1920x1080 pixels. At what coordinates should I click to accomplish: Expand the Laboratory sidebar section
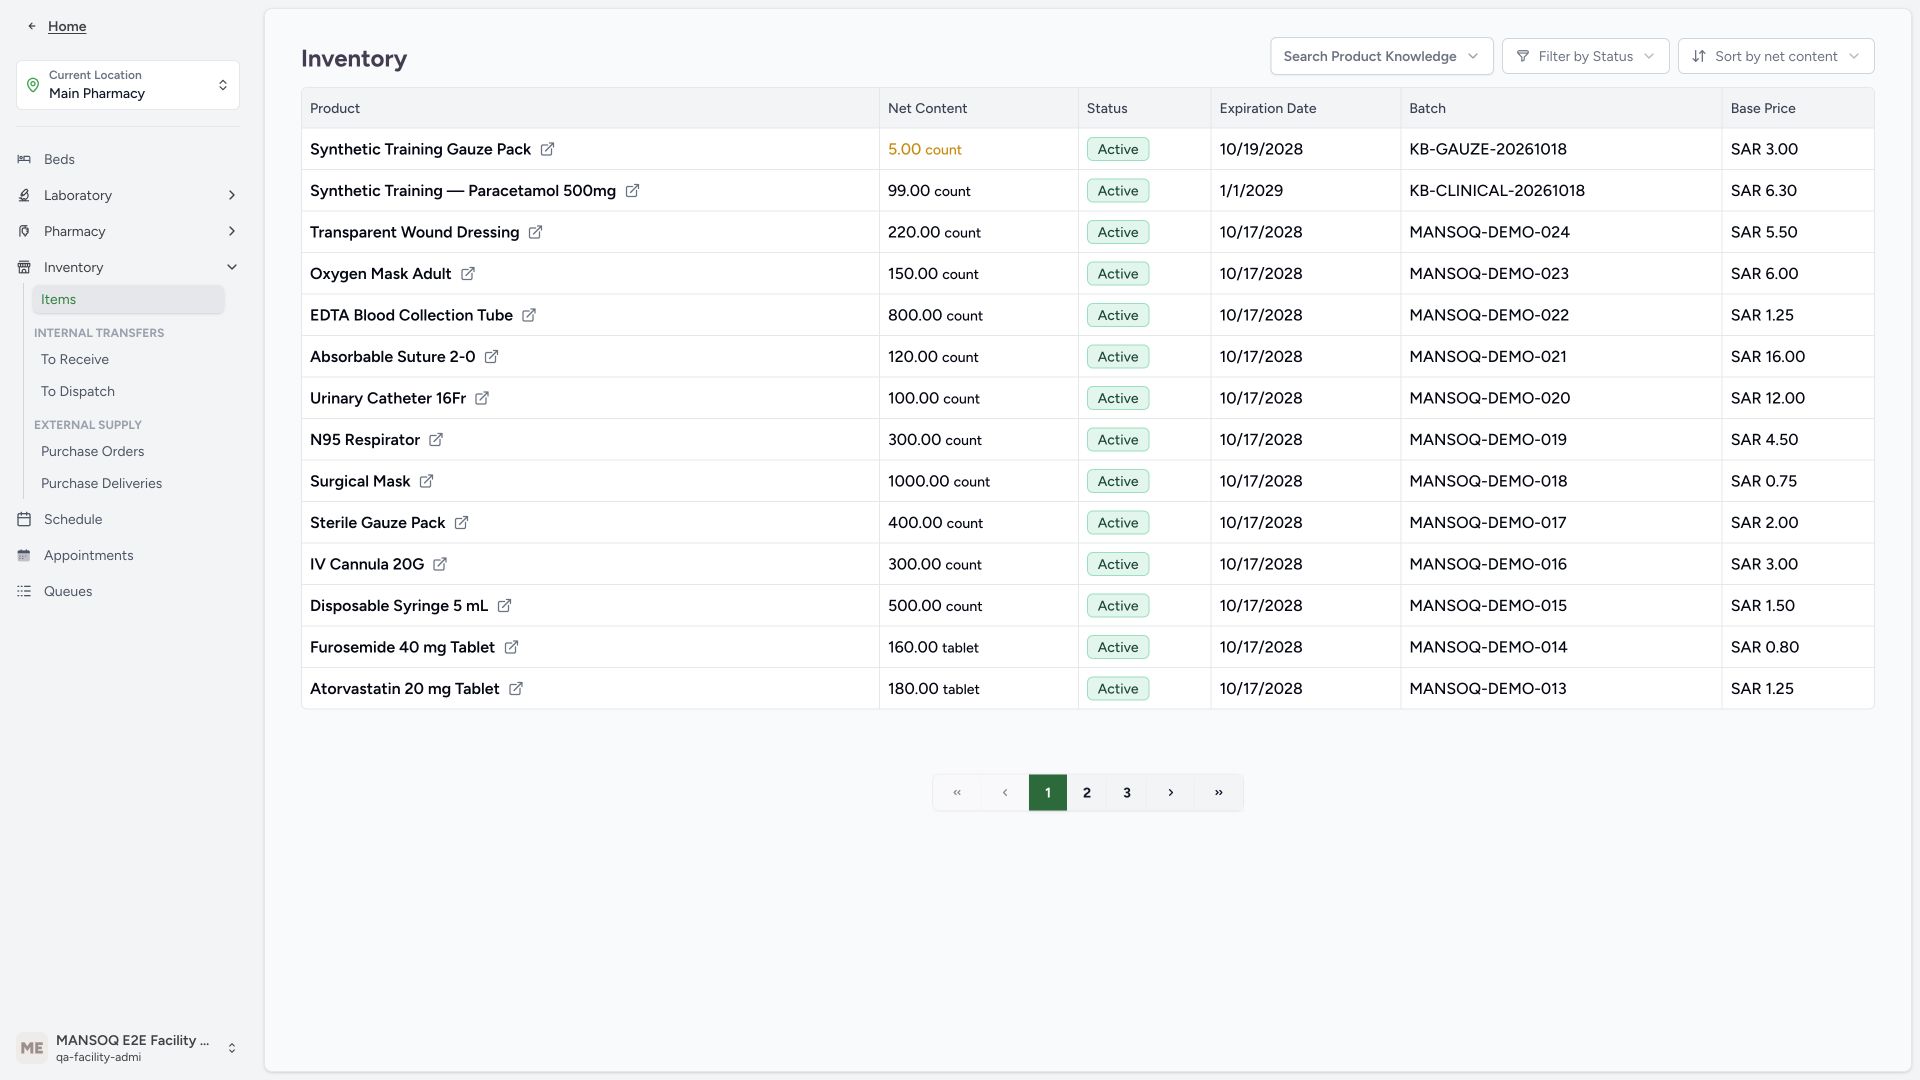pyautogui.click(x=128, y=195)
